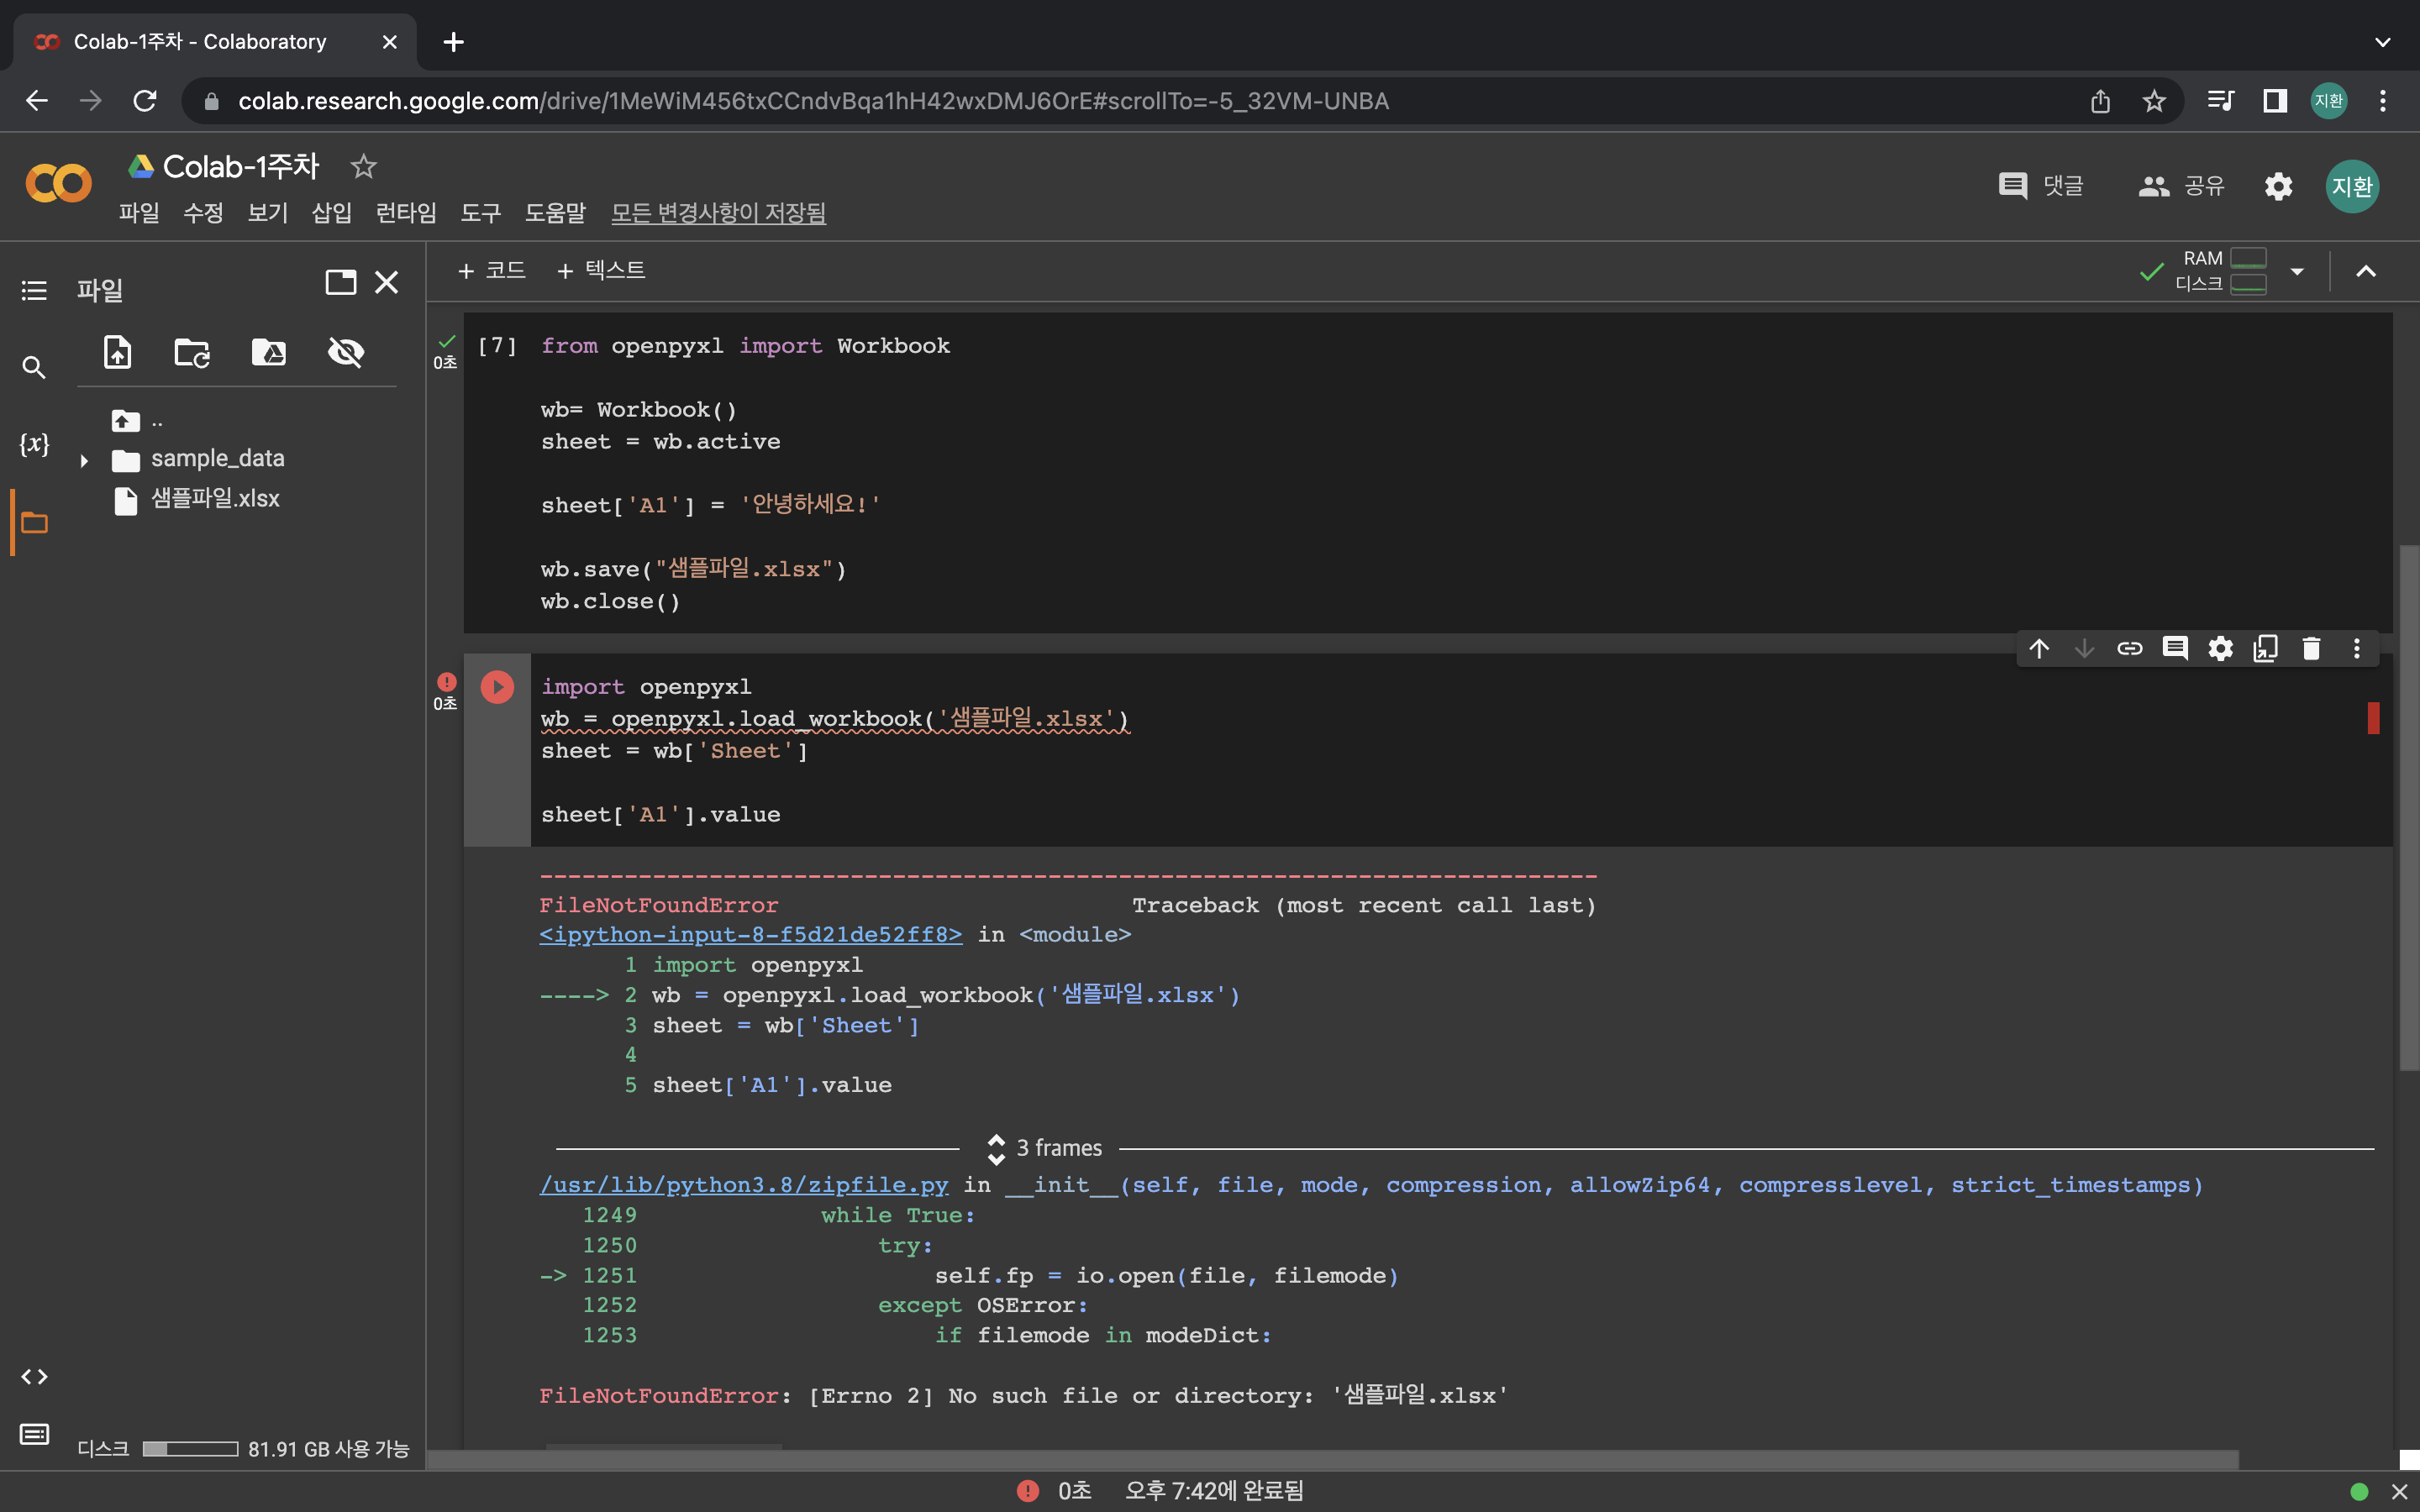Click the 공유 share button
The width and height of the screenshot is (2420, 1512).
2181,186
